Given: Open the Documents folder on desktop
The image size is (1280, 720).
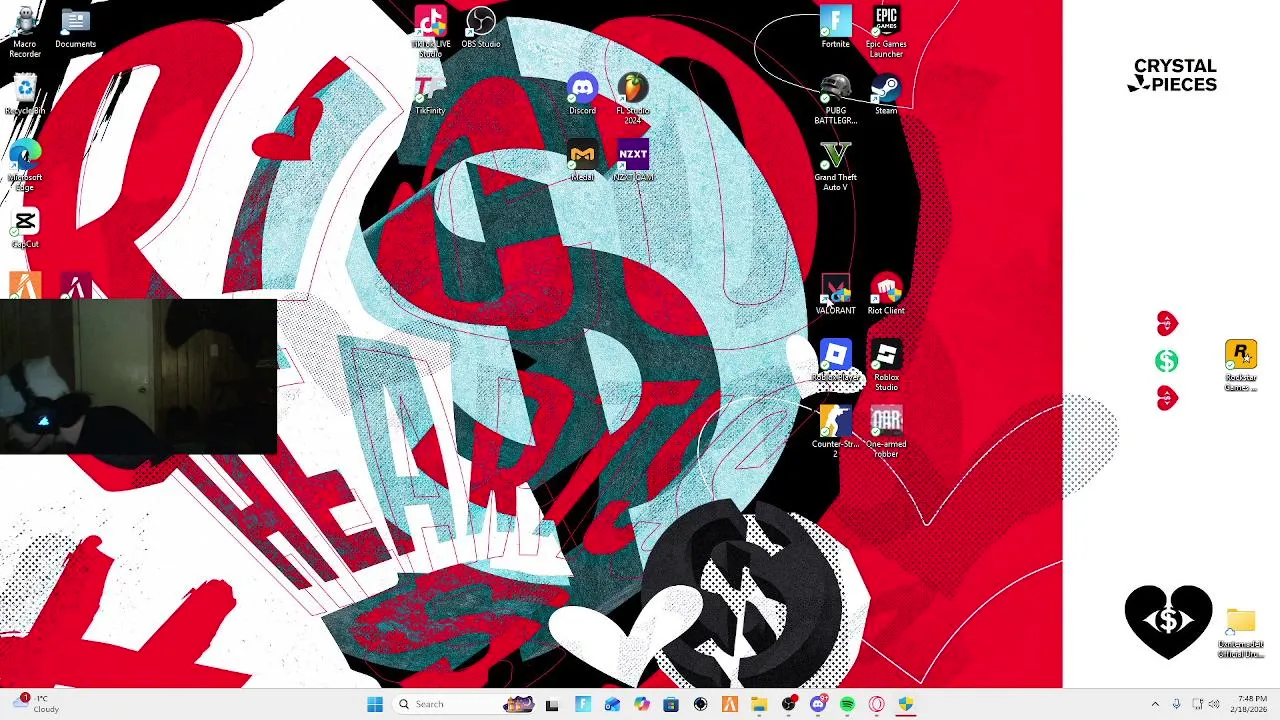Looking at the screenshot, I should (x=75, y=27).
